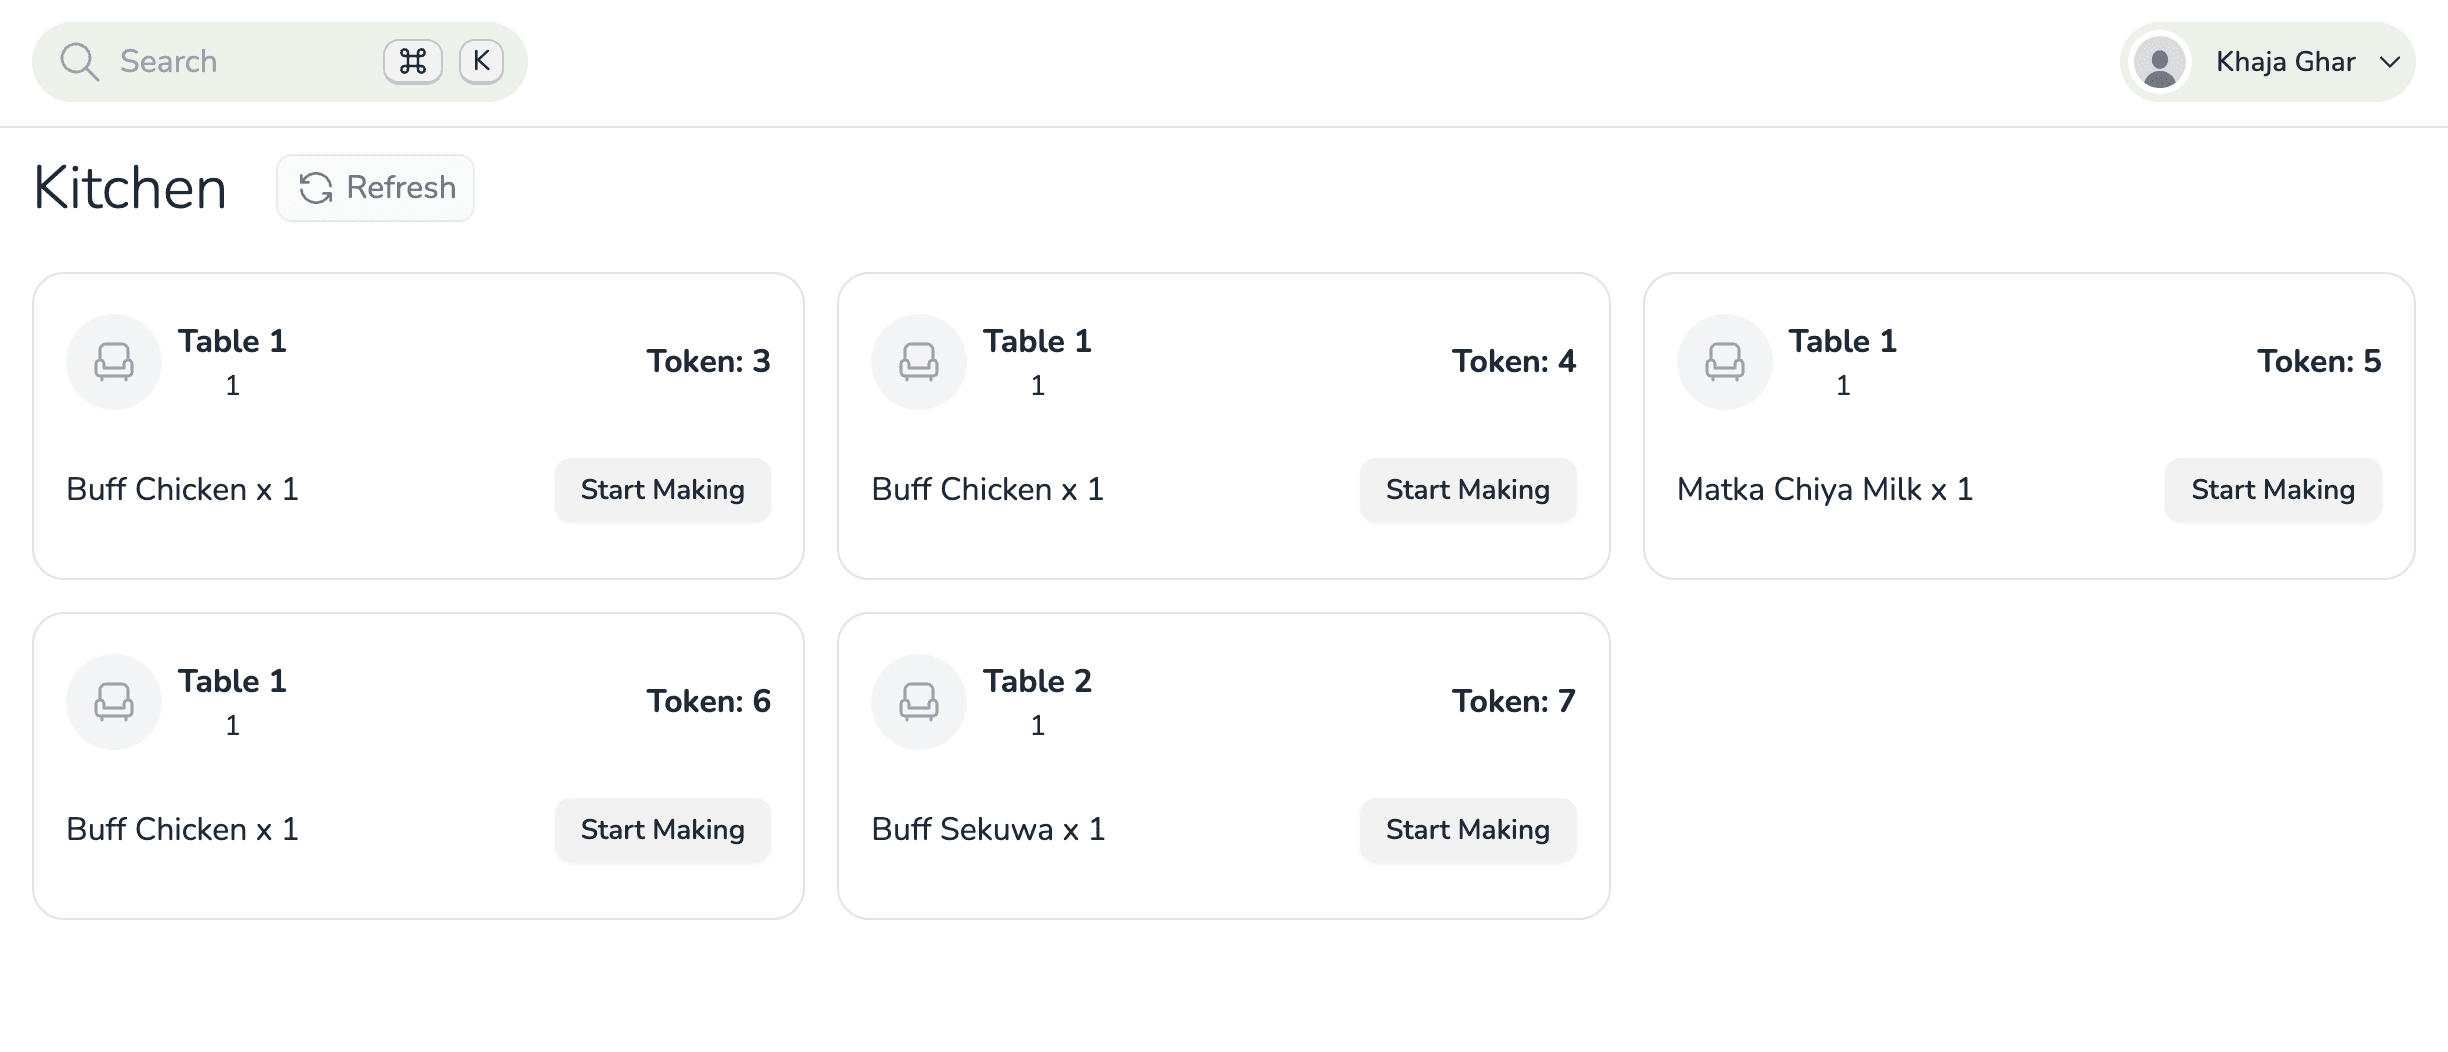
Task: Start making Token 6 Buff Chicken
Action: pyautogui.click(x=662, y=830)
